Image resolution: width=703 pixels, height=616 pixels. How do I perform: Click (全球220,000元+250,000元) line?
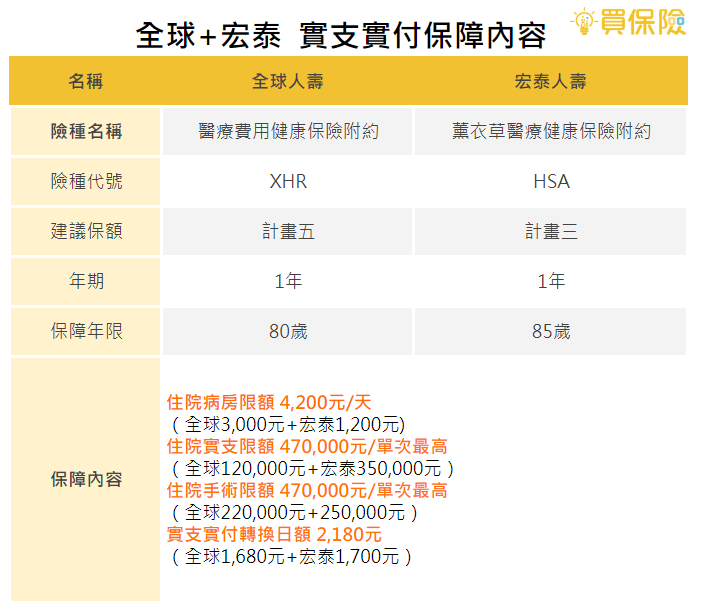point(295,512)
